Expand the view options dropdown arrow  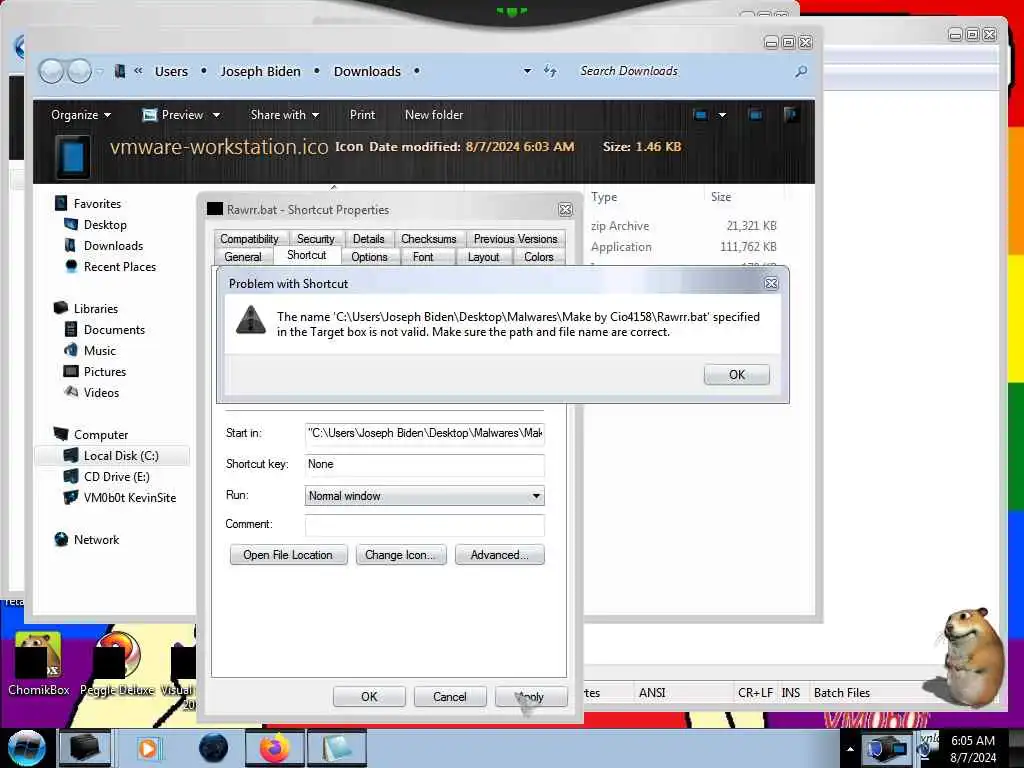pyautogui.click(x=722, y=115)
